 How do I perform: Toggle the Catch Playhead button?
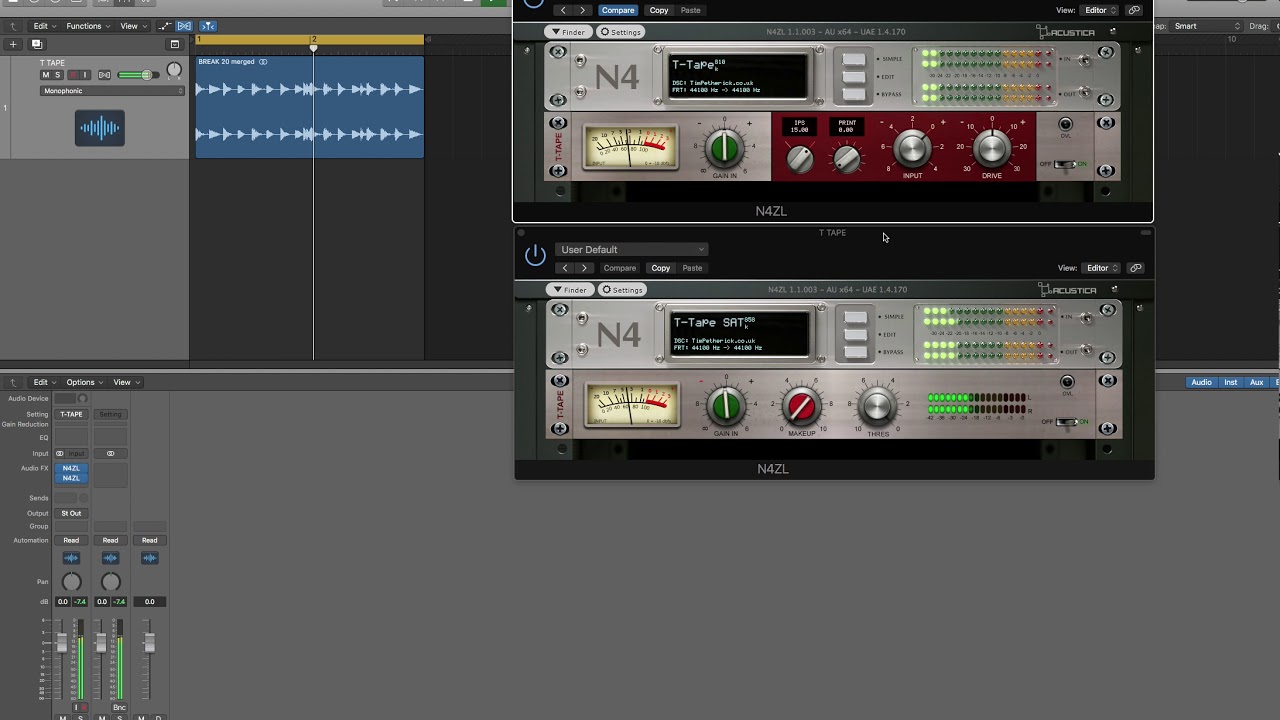click(x=207, y=26)
